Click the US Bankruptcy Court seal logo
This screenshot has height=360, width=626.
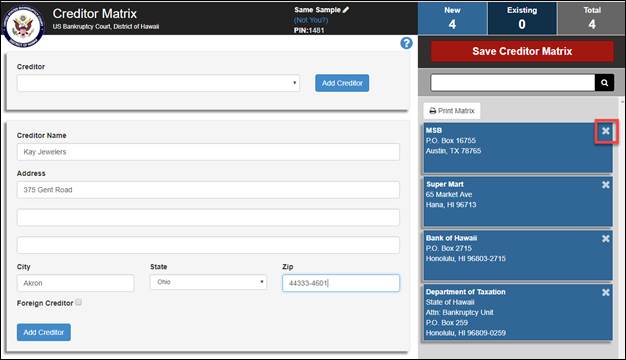pyautogui.click(x=24, y=27)
